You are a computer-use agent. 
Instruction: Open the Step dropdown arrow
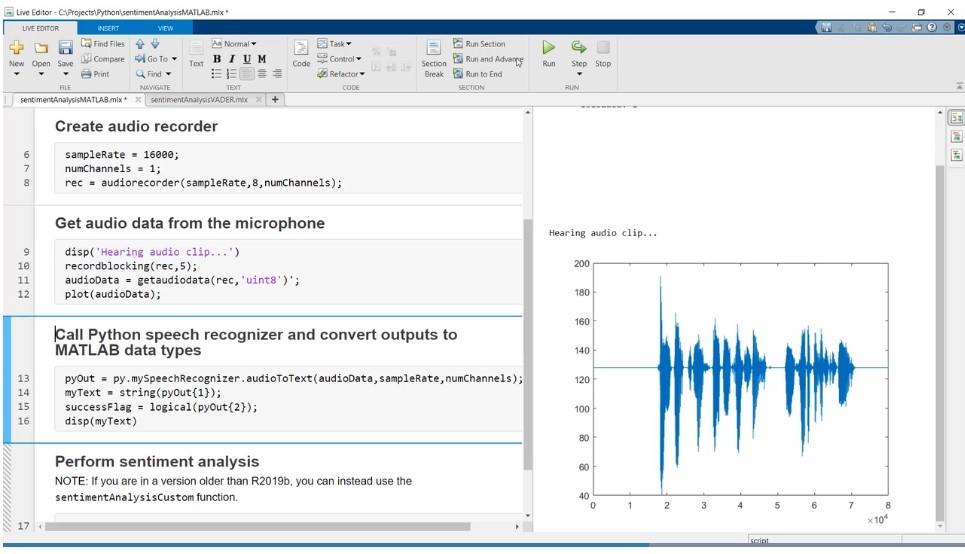tap(579, 74)
